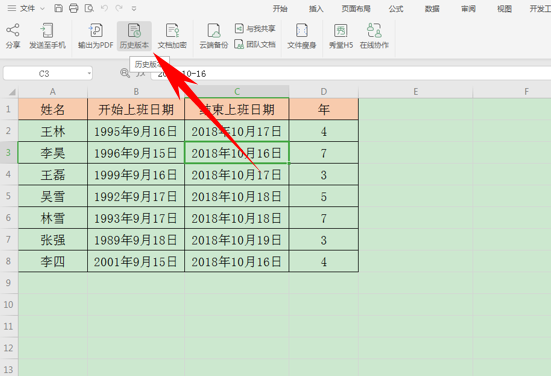The width and height of the screenshot is (551, 376).
Task: Select cell 1995年9月16日
Action: click(136, 131)
